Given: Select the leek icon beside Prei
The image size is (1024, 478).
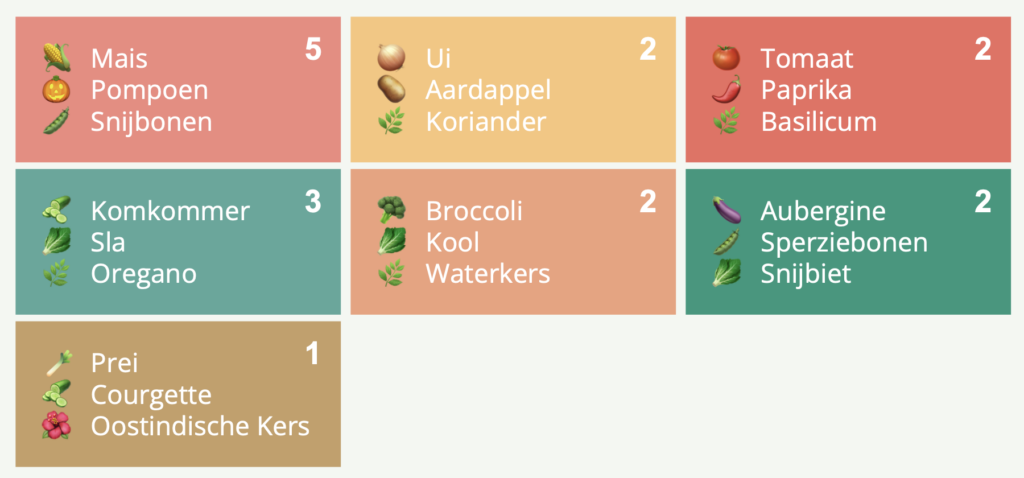Looking at the screenshot, I should tap(58, 363).
